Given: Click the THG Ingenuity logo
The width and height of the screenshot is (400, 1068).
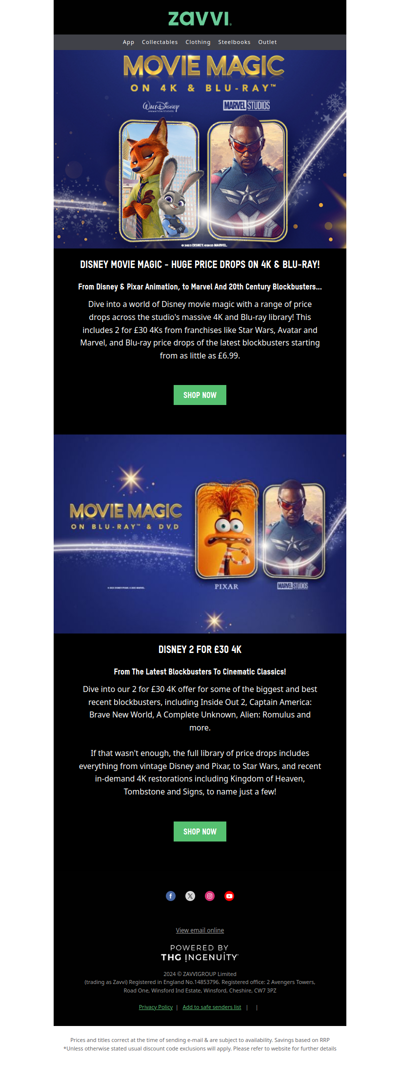Looking at the screenshot, I should [200, 952].
